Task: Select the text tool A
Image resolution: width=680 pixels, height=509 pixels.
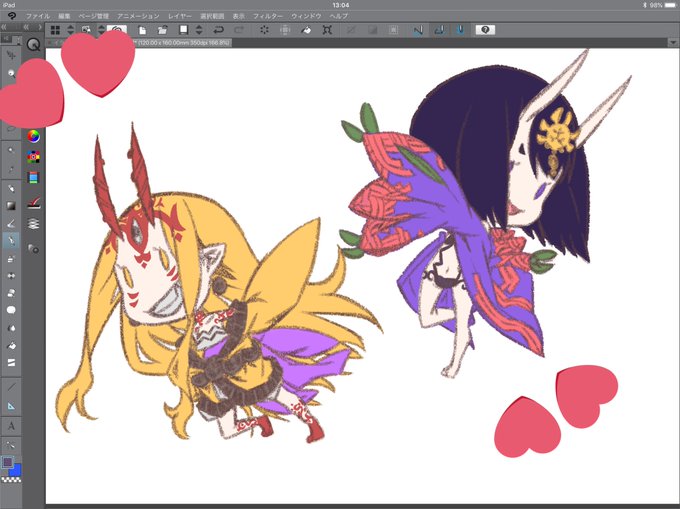Action: click(11, 426)
